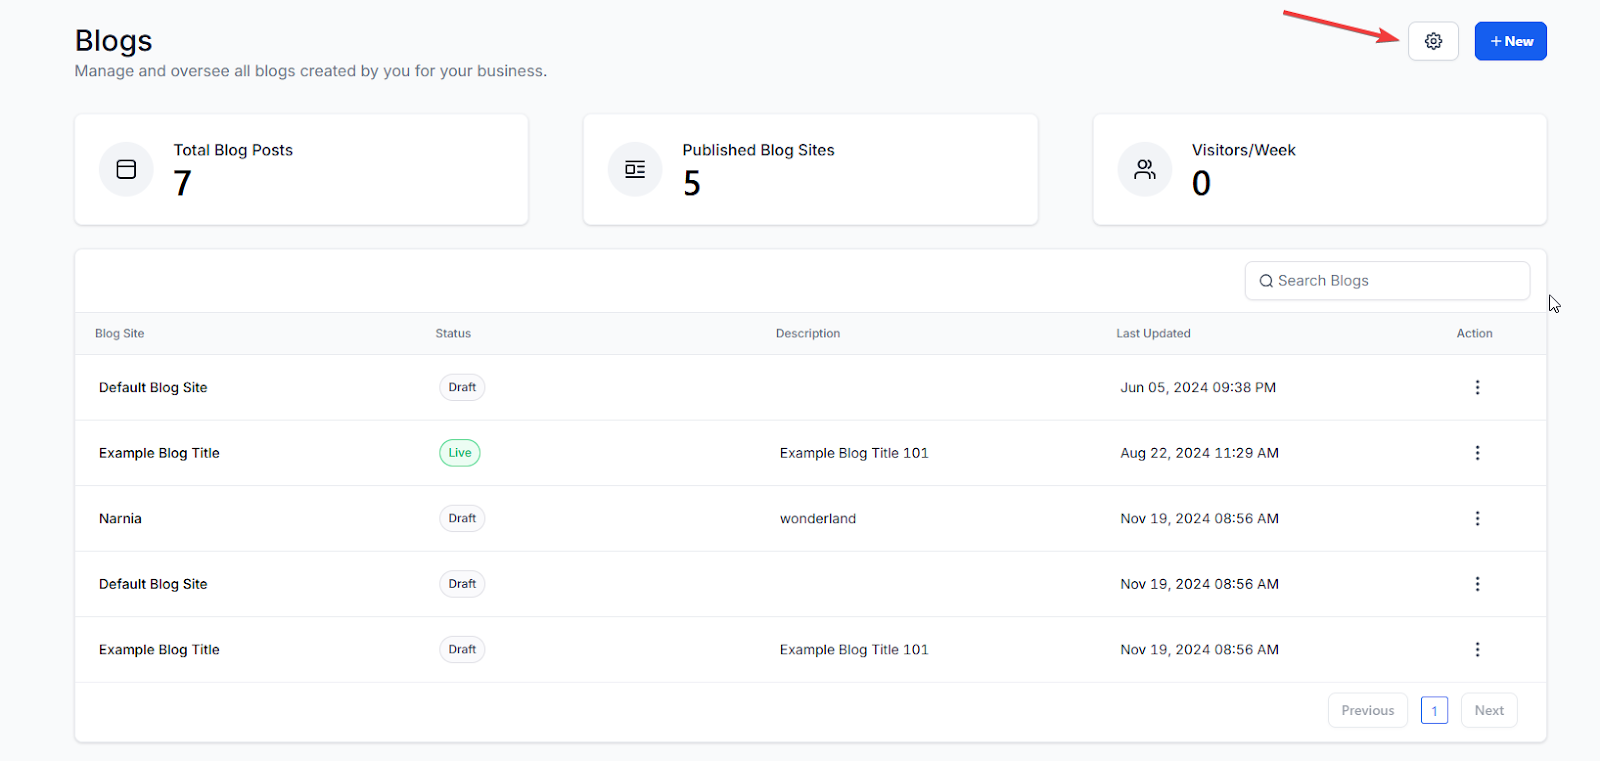
Task: Open three-dot menu for the Draft Example Blog Title
Action: coord(1477,649)
